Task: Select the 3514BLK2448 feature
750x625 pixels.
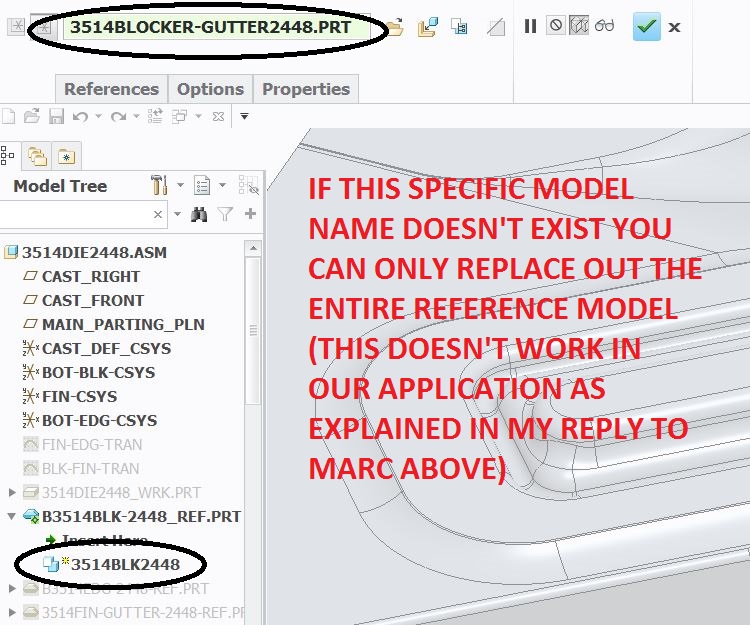Action: coord(125,564)
